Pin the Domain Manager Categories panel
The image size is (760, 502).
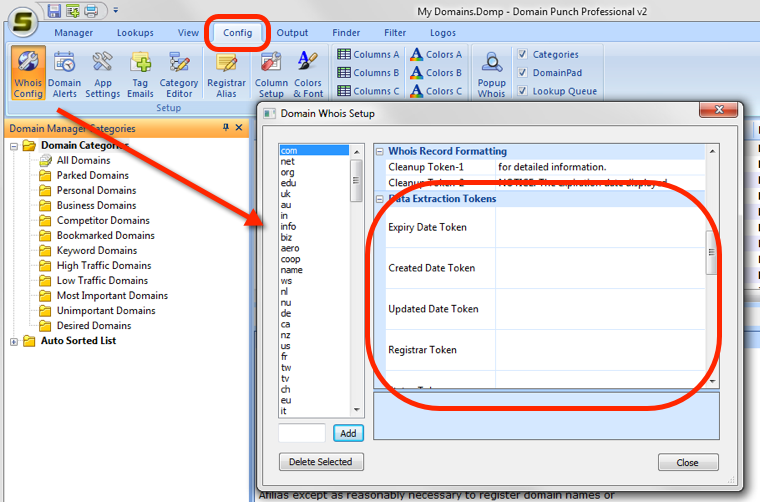pyautogui.click(x=226, y=127)
